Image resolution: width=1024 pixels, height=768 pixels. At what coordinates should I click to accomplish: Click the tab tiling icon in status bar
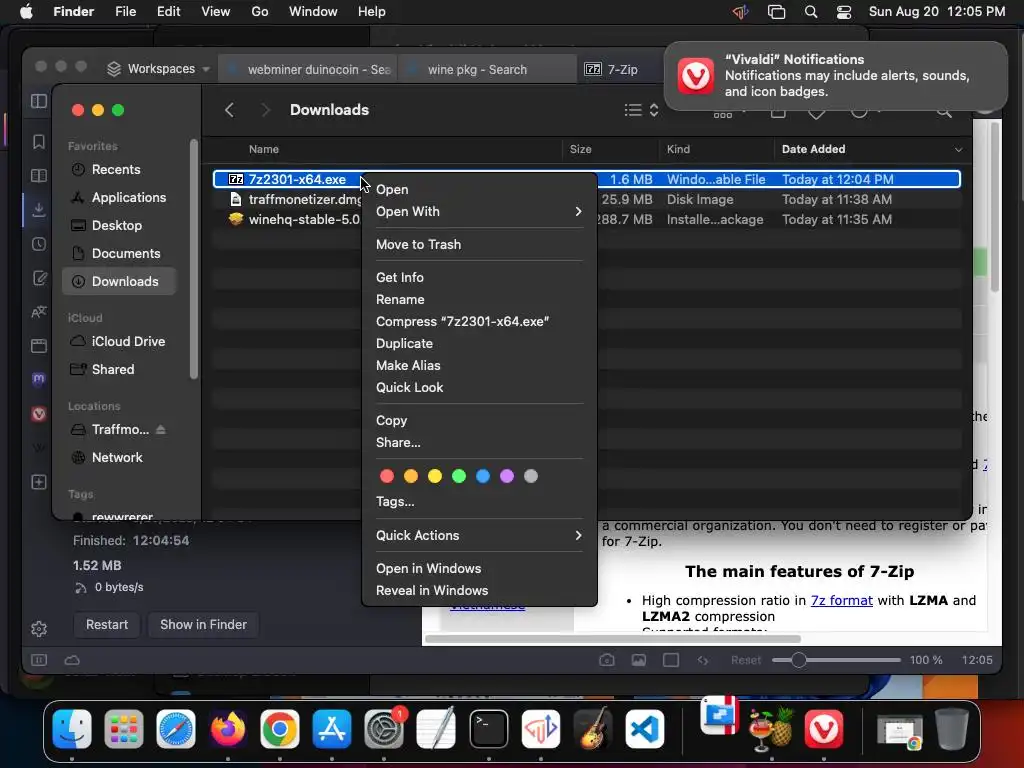[x=671, y=660]
